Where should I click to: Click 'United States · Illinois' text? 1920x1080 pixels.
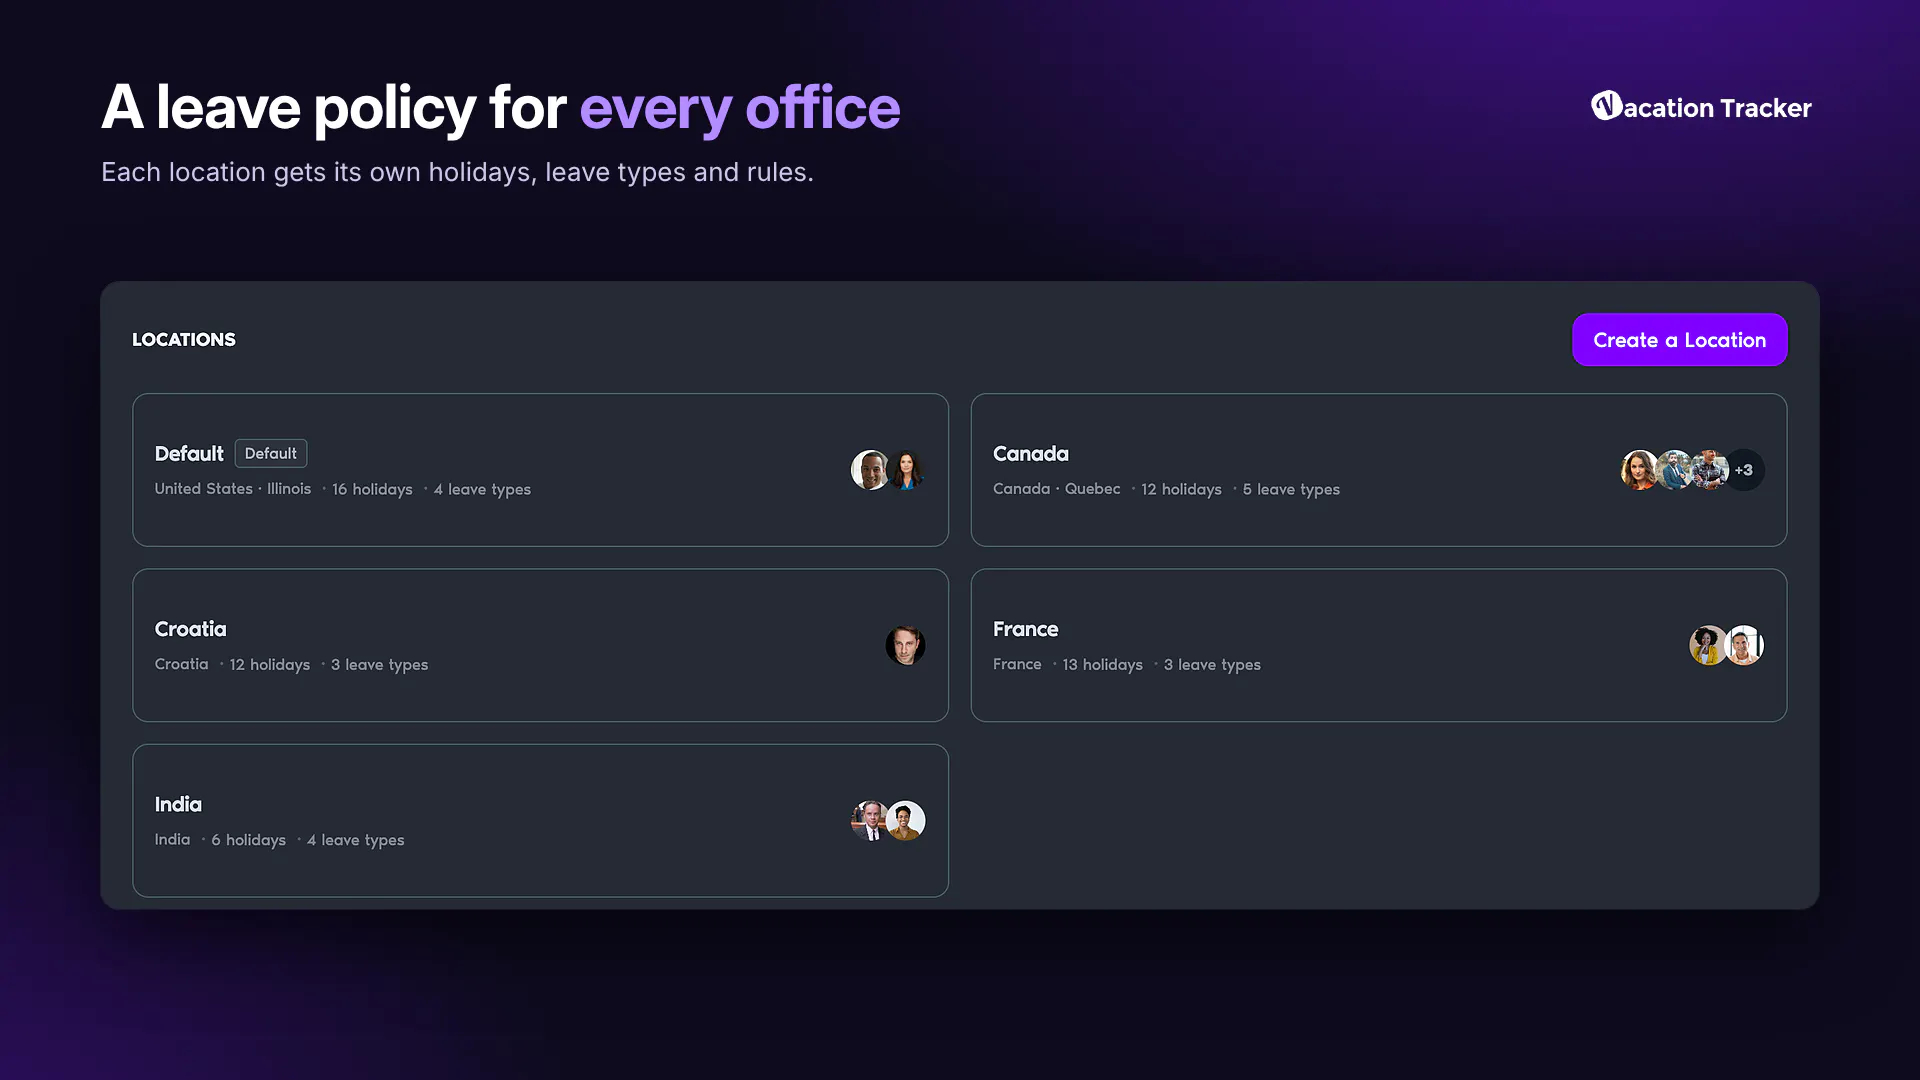(233, 489)
